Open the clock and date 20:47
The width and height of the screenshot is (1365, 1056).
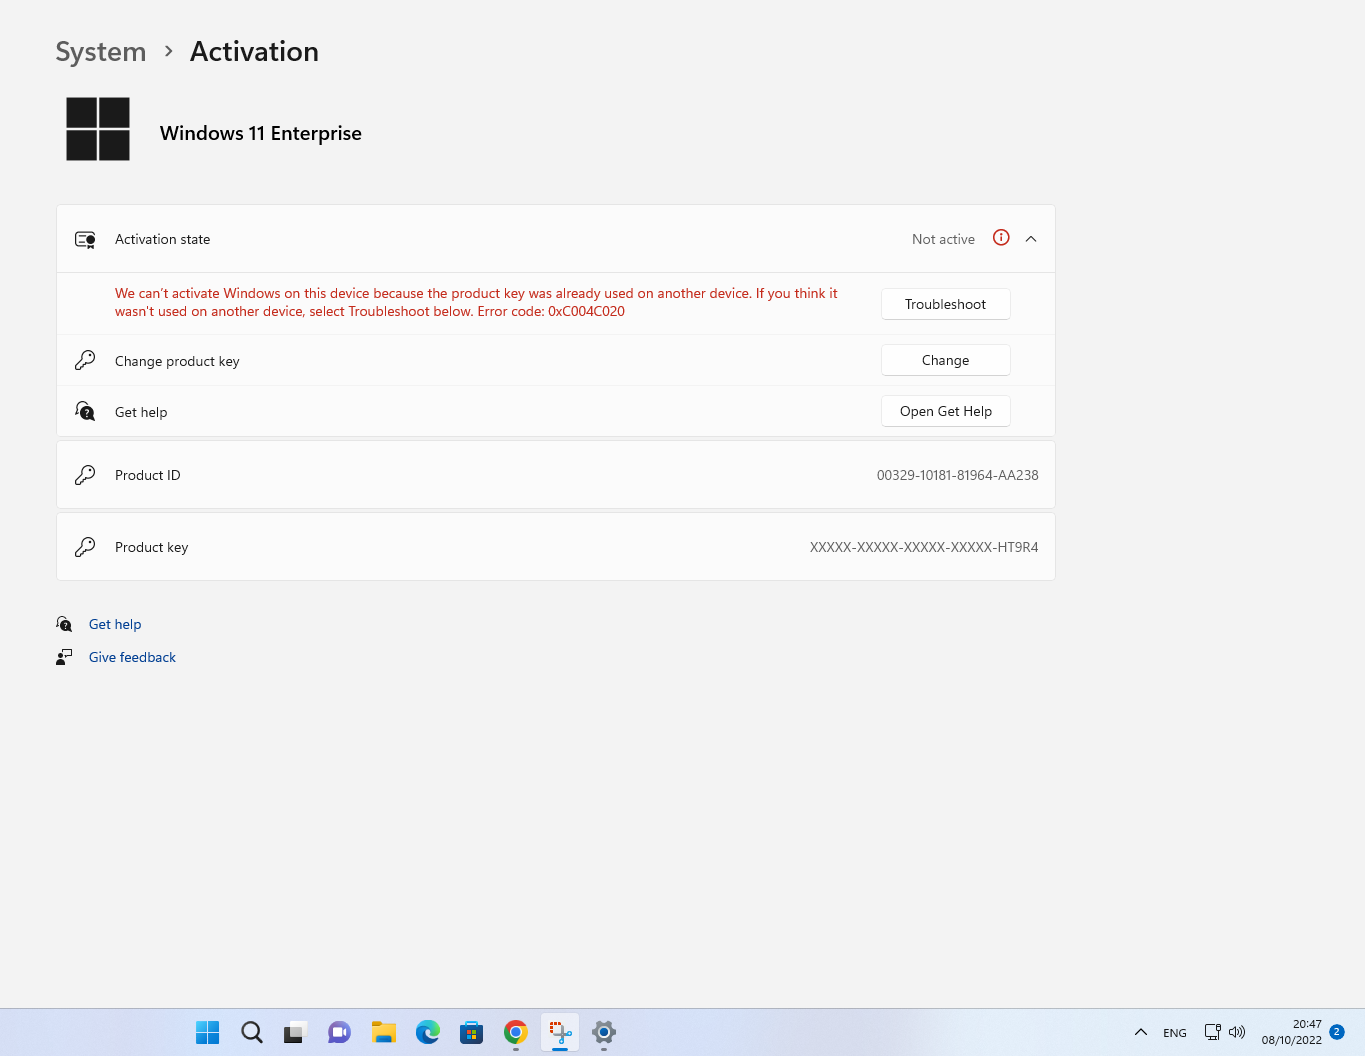click(1292, 1032)
